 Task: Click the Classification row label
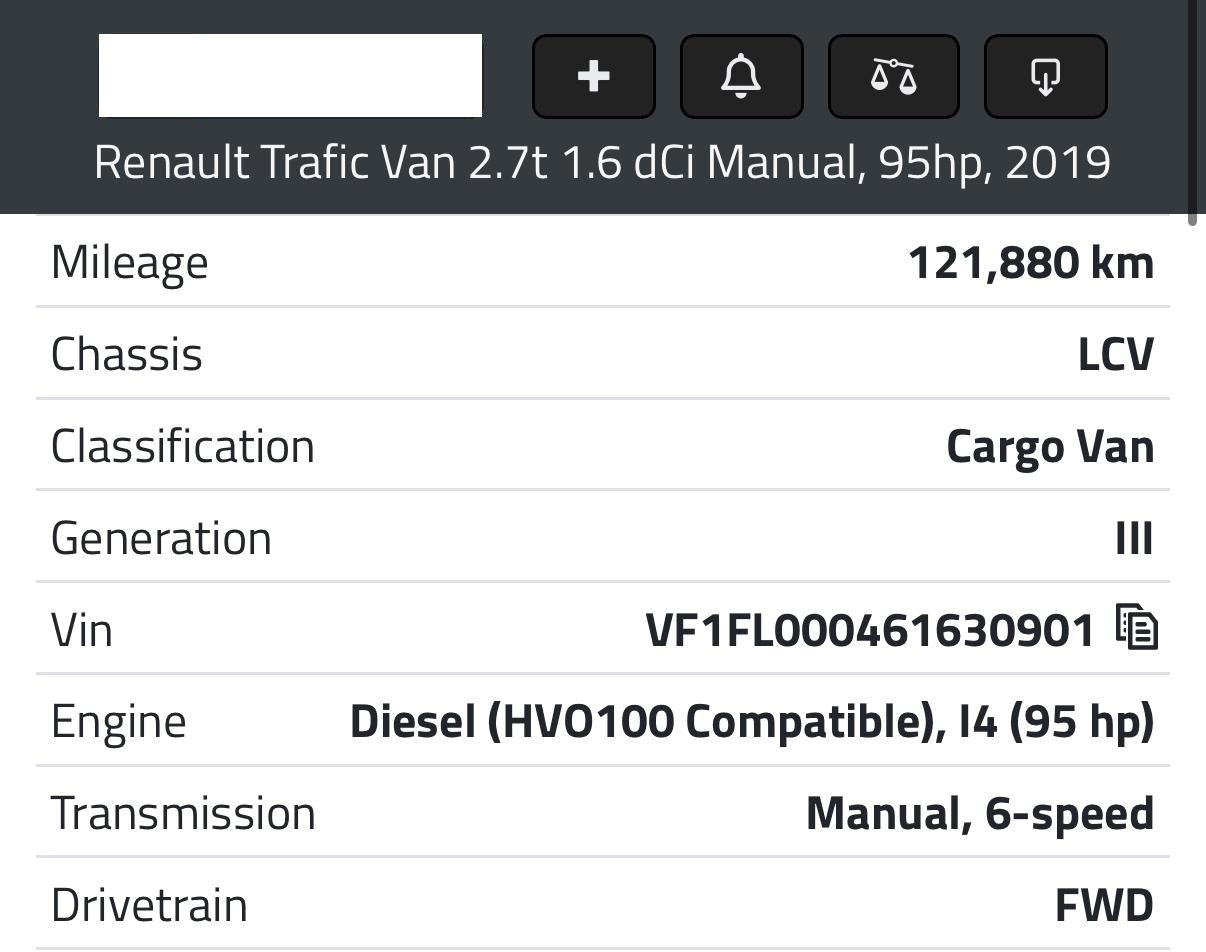tap(183, 447)
